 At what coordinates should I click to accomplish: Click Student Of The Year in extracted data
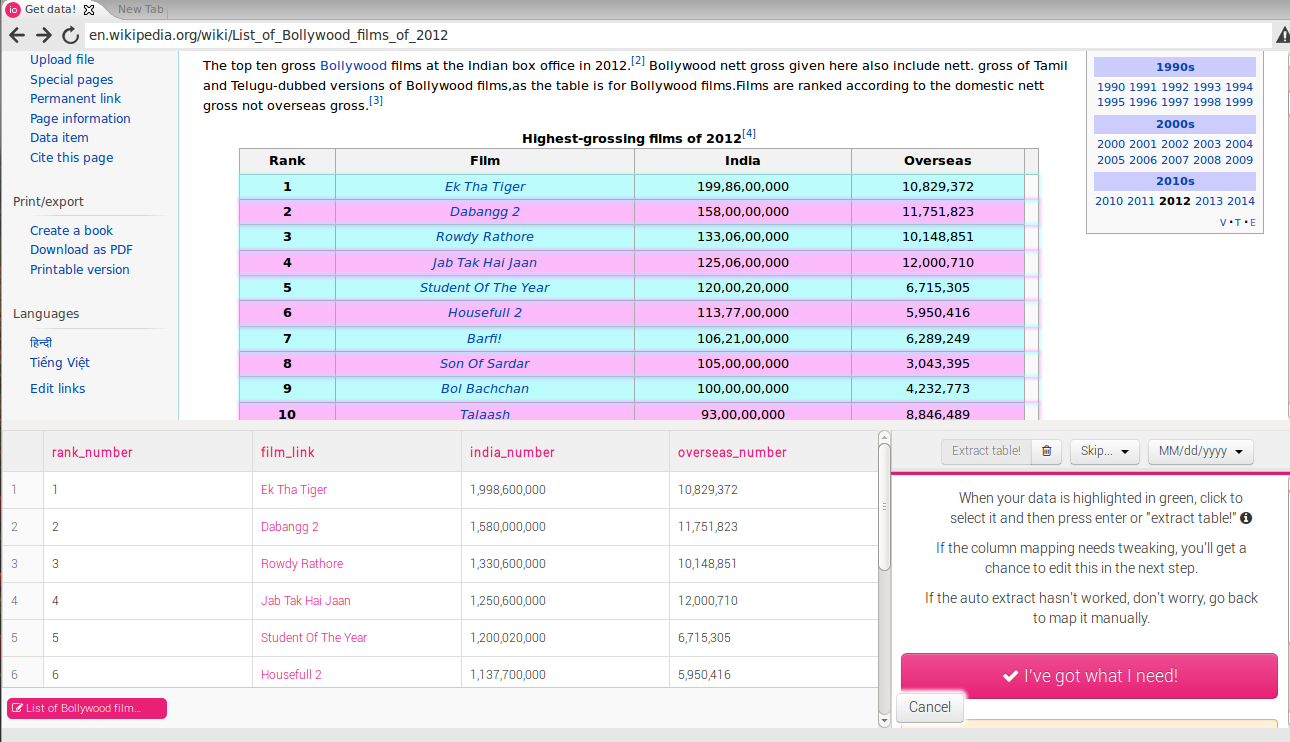point(314,638)
